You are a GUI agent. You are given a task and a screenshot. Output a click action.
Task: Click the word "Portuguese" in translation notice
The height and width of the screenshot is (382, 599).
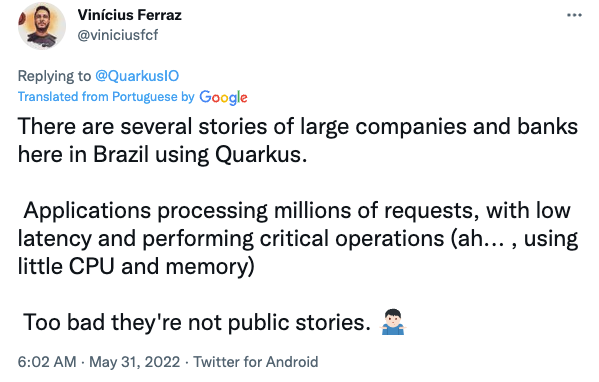[x=145, y=97]
